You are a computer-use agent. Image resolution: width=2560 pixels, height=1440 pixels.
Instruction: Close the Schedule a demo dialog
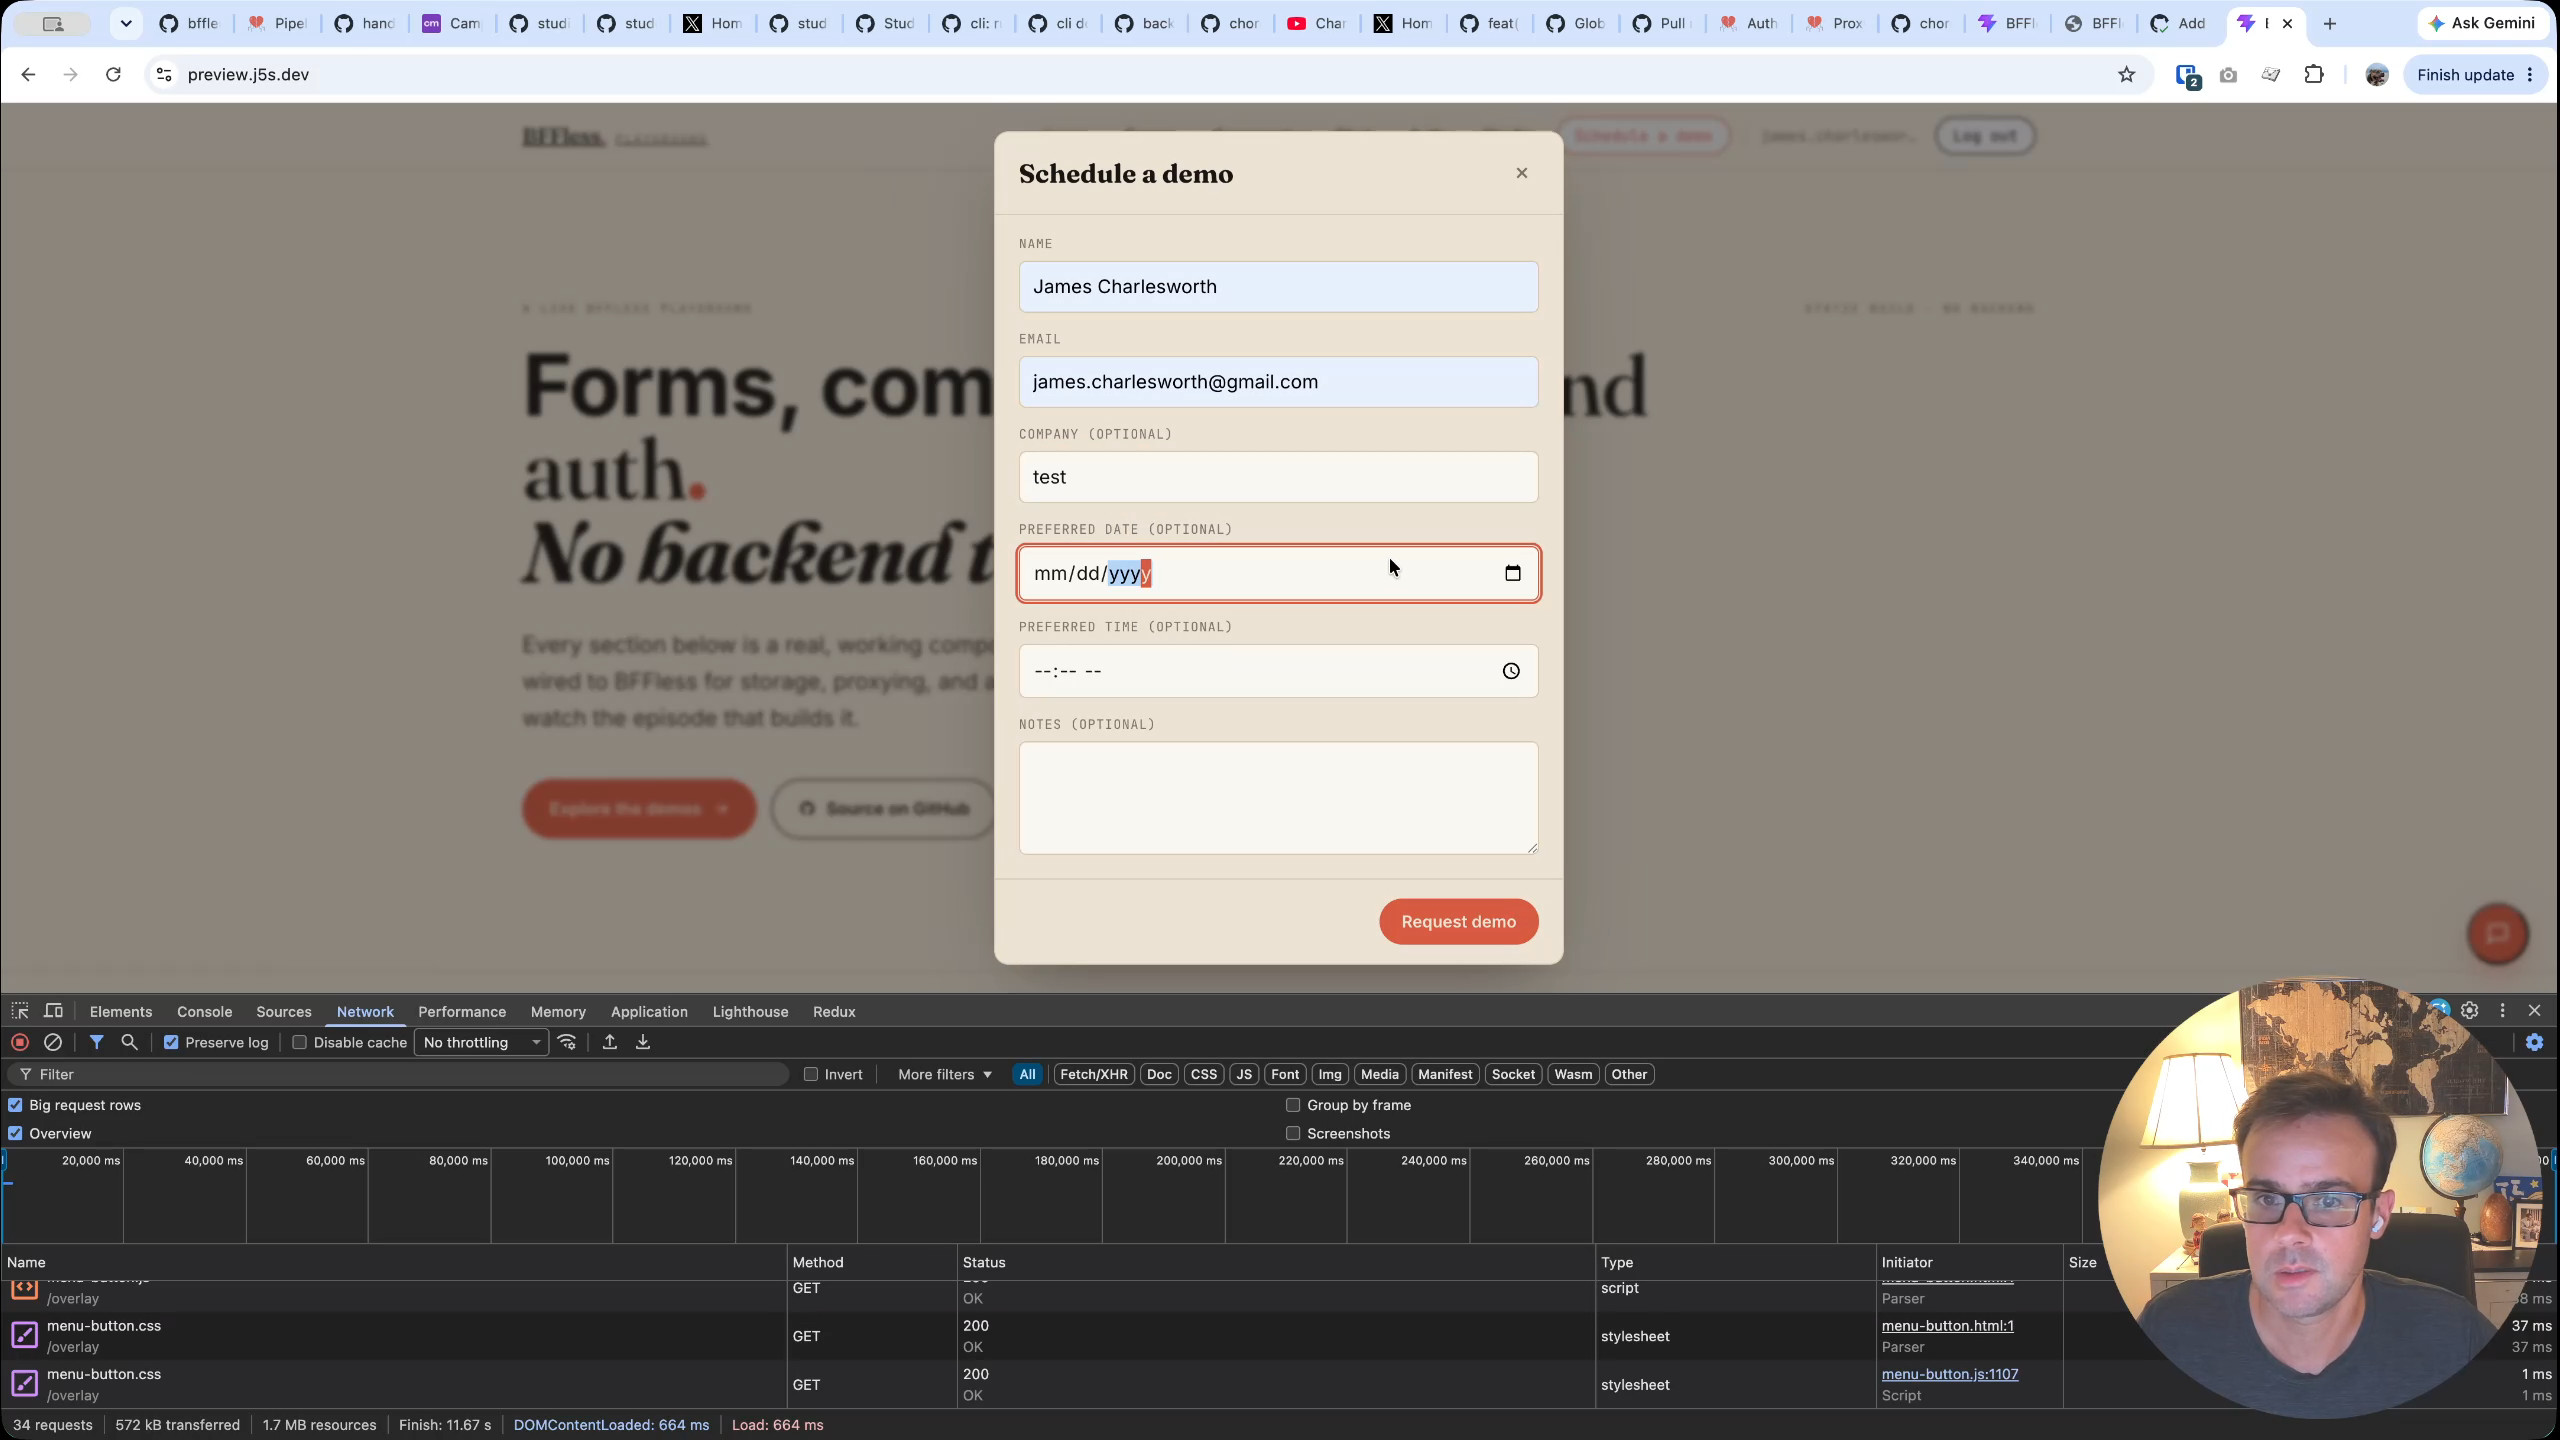click(x=1521, y=173)
